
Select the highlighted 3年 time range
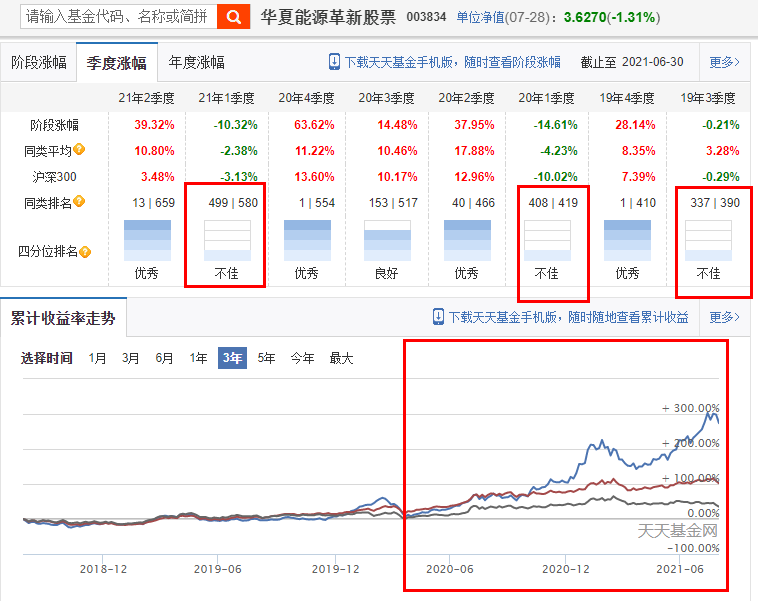tap(233, 358)
